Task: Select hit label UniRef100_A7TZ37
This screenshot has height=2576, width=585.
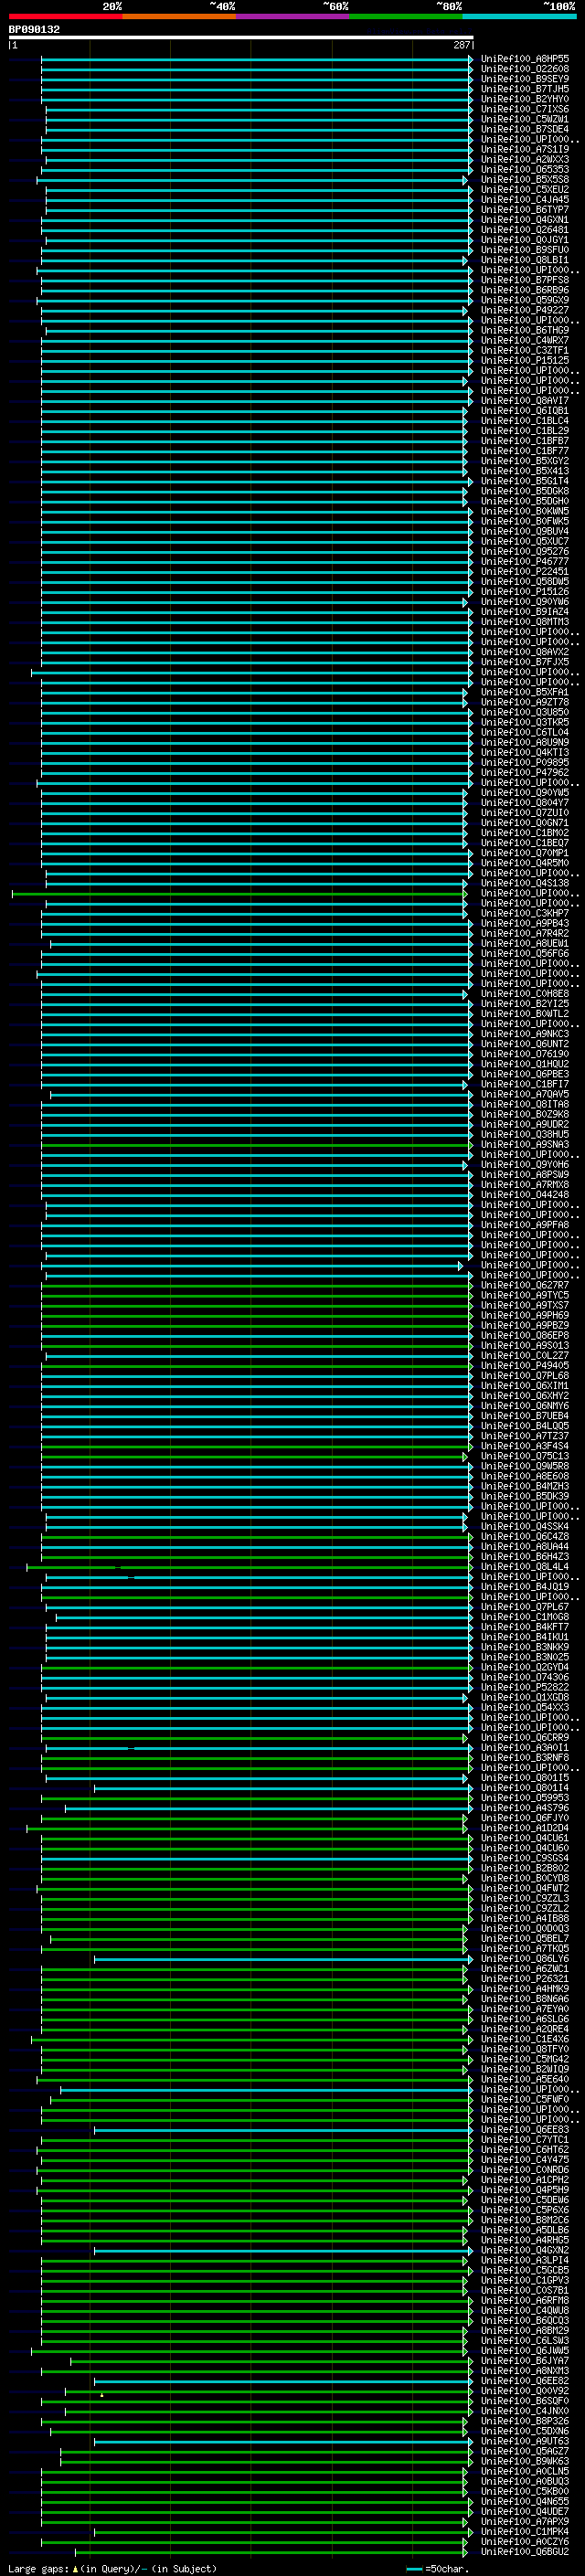Action: click(525, 1437)
